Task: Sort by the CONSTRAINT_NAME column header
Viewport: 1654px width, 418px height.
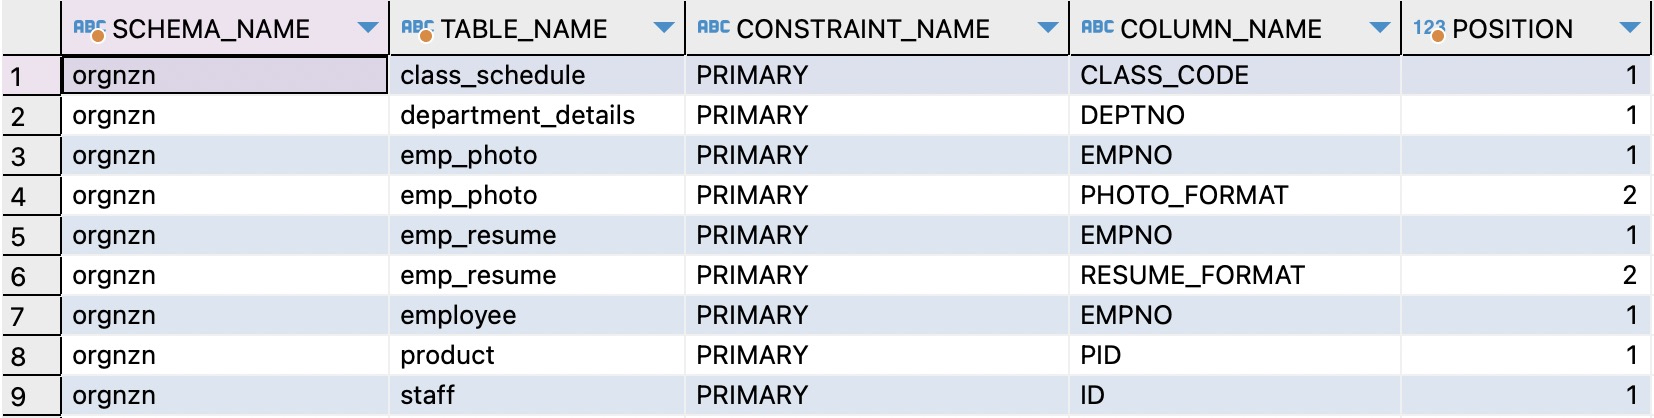Action: [x=863, y=29]
